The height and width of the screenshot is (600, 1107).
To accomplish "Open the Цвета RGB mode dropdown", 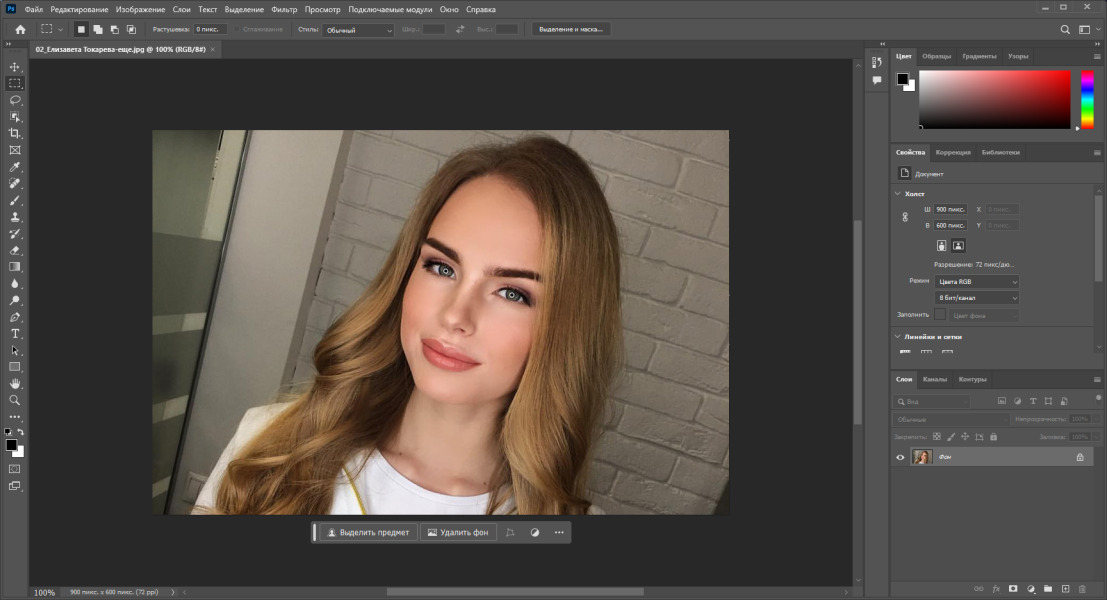I will click(977, 282).
